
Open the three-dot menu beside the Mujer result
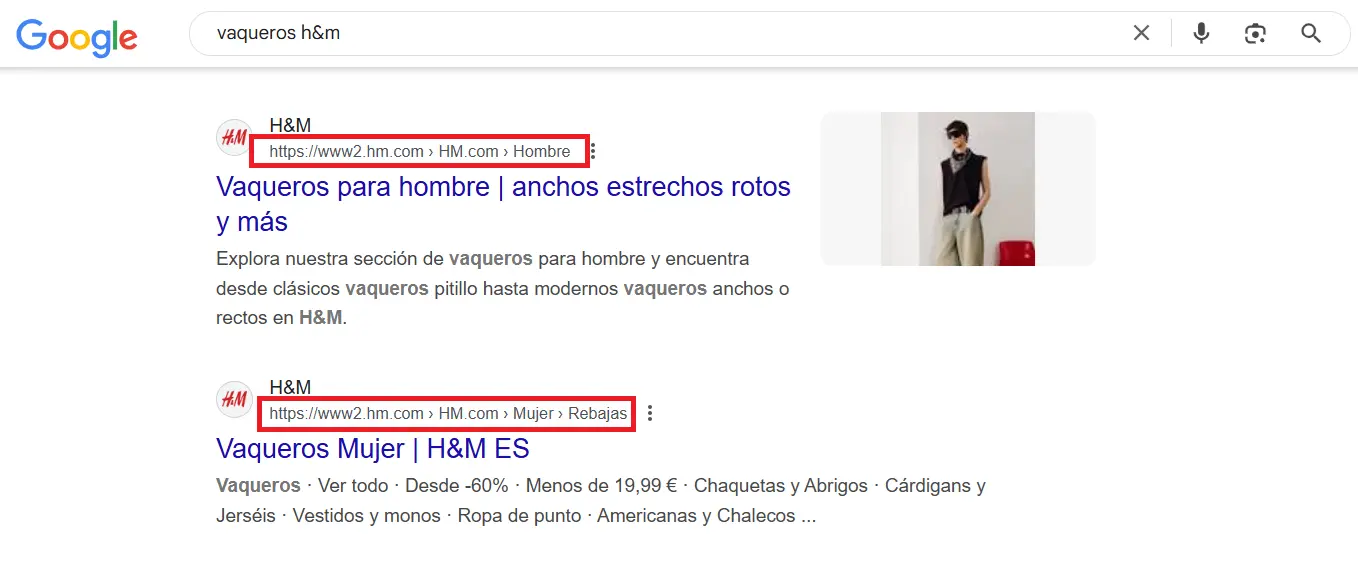(650, 412)
